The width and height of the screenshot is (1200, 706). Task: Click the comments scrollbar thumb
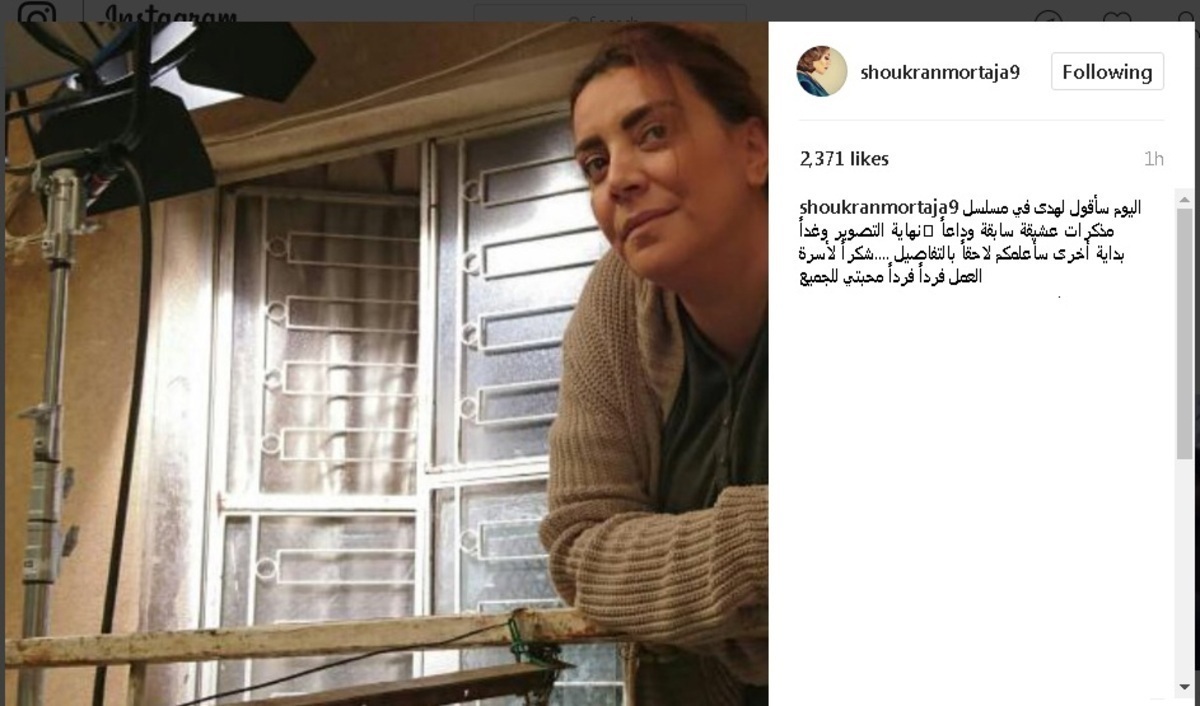click(1185, 333)
